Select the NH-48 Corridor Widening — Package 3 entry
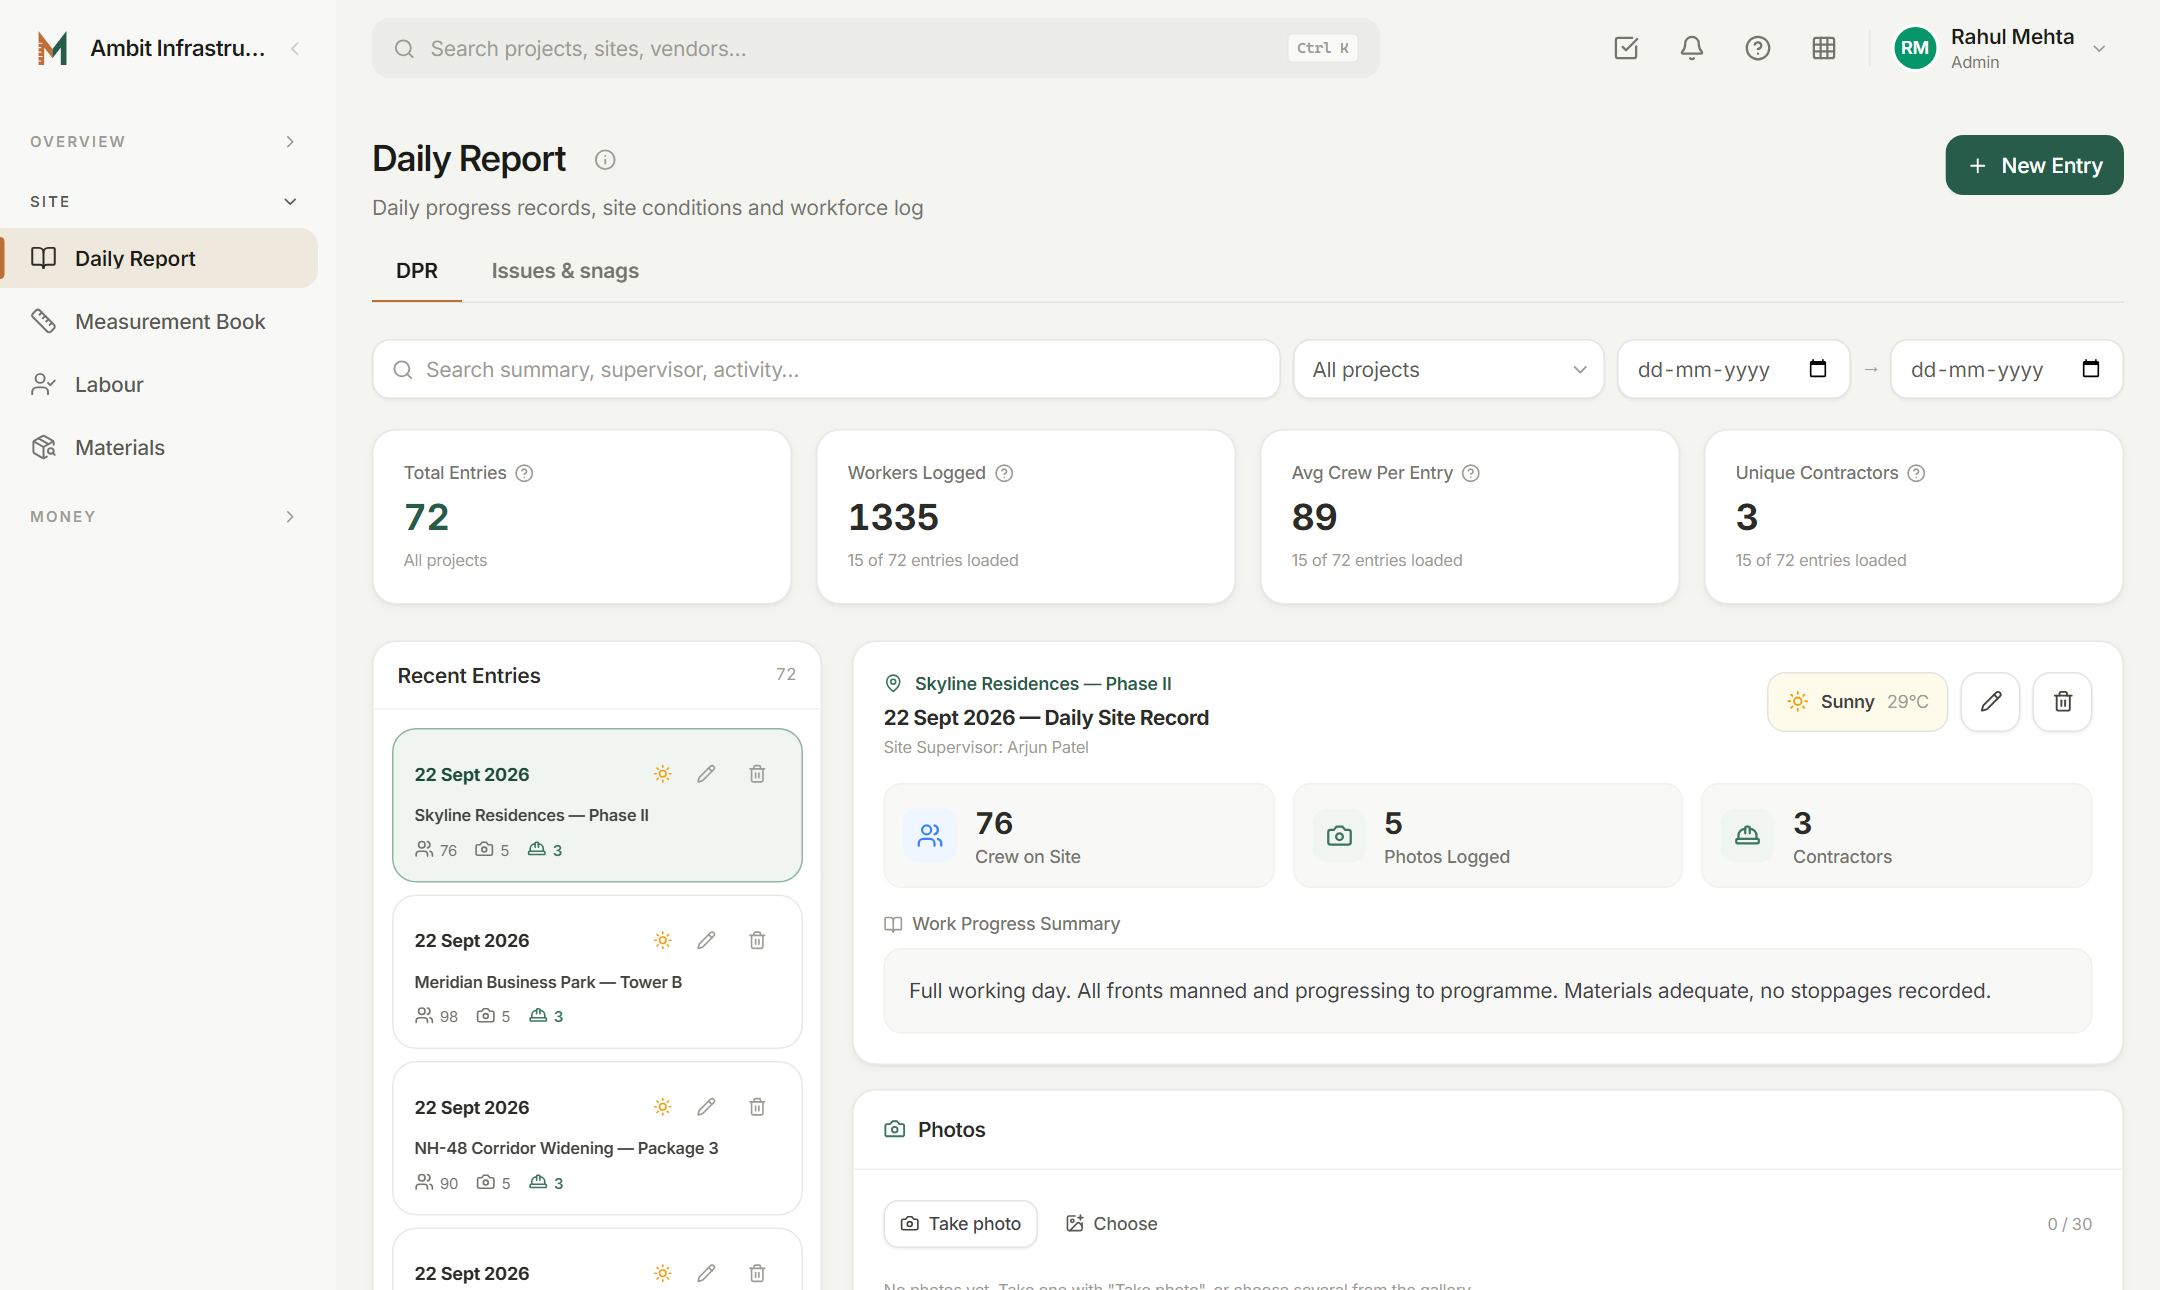 click(597, 1138)
